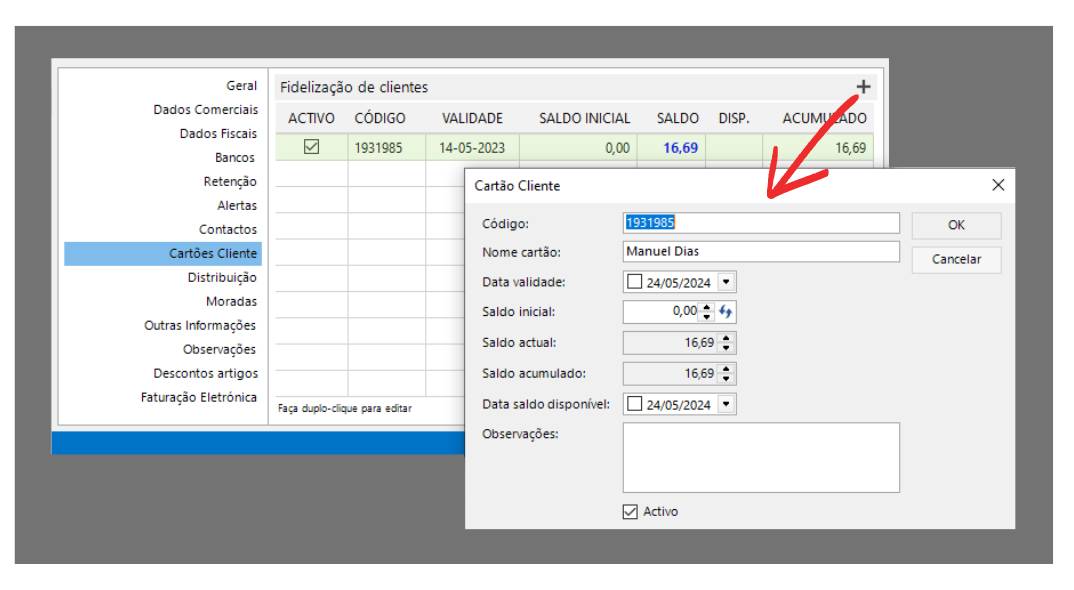The image size is (1074, 590).
Task: Select the Cartões Cliente sidebar item
Action: 212,254
